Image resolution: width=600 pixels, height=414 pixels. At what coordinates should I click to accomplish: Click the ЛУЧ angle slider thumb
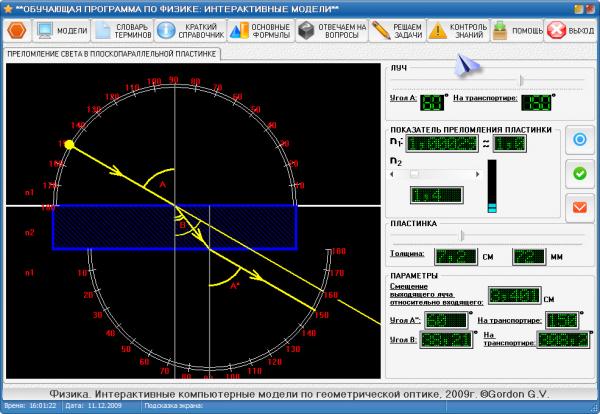(x=521, y=80)
